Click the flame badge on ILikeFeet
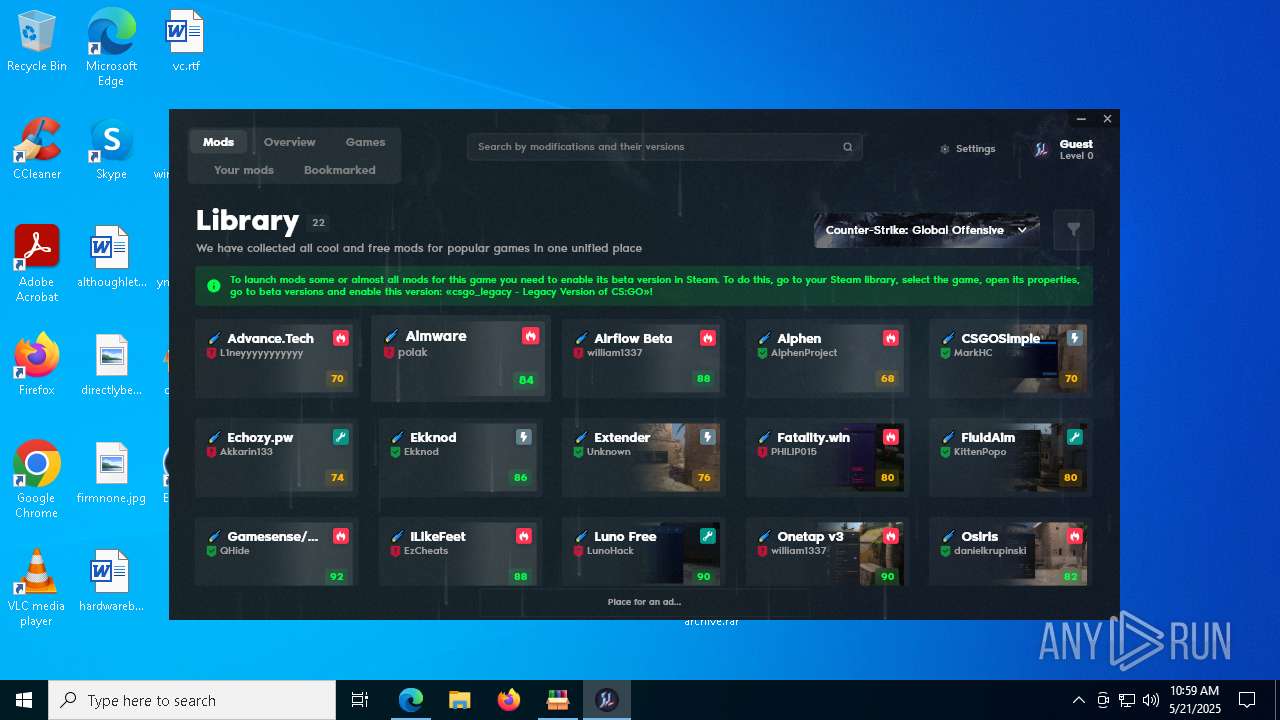The image size is (1280, 720). (x=524, y=536)
